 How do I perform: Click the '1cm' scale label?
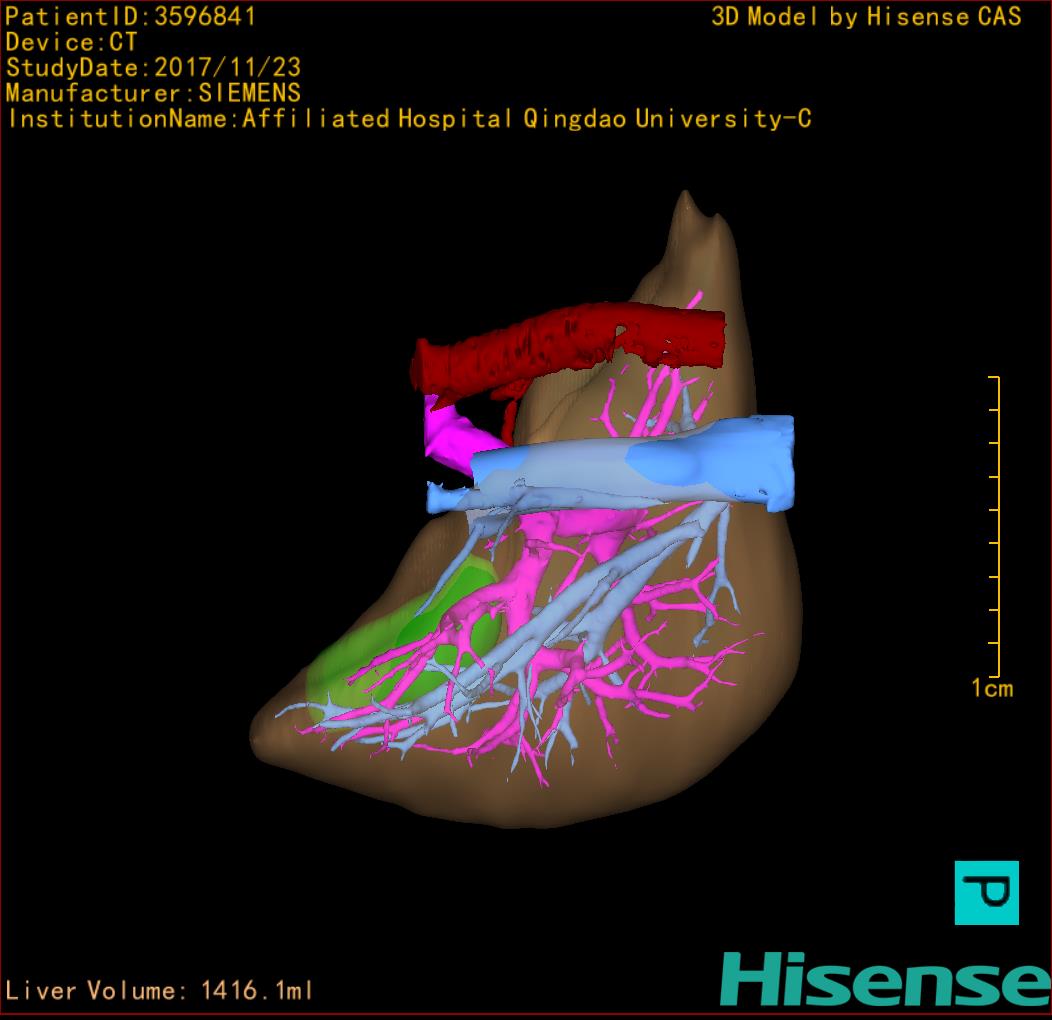992,688
